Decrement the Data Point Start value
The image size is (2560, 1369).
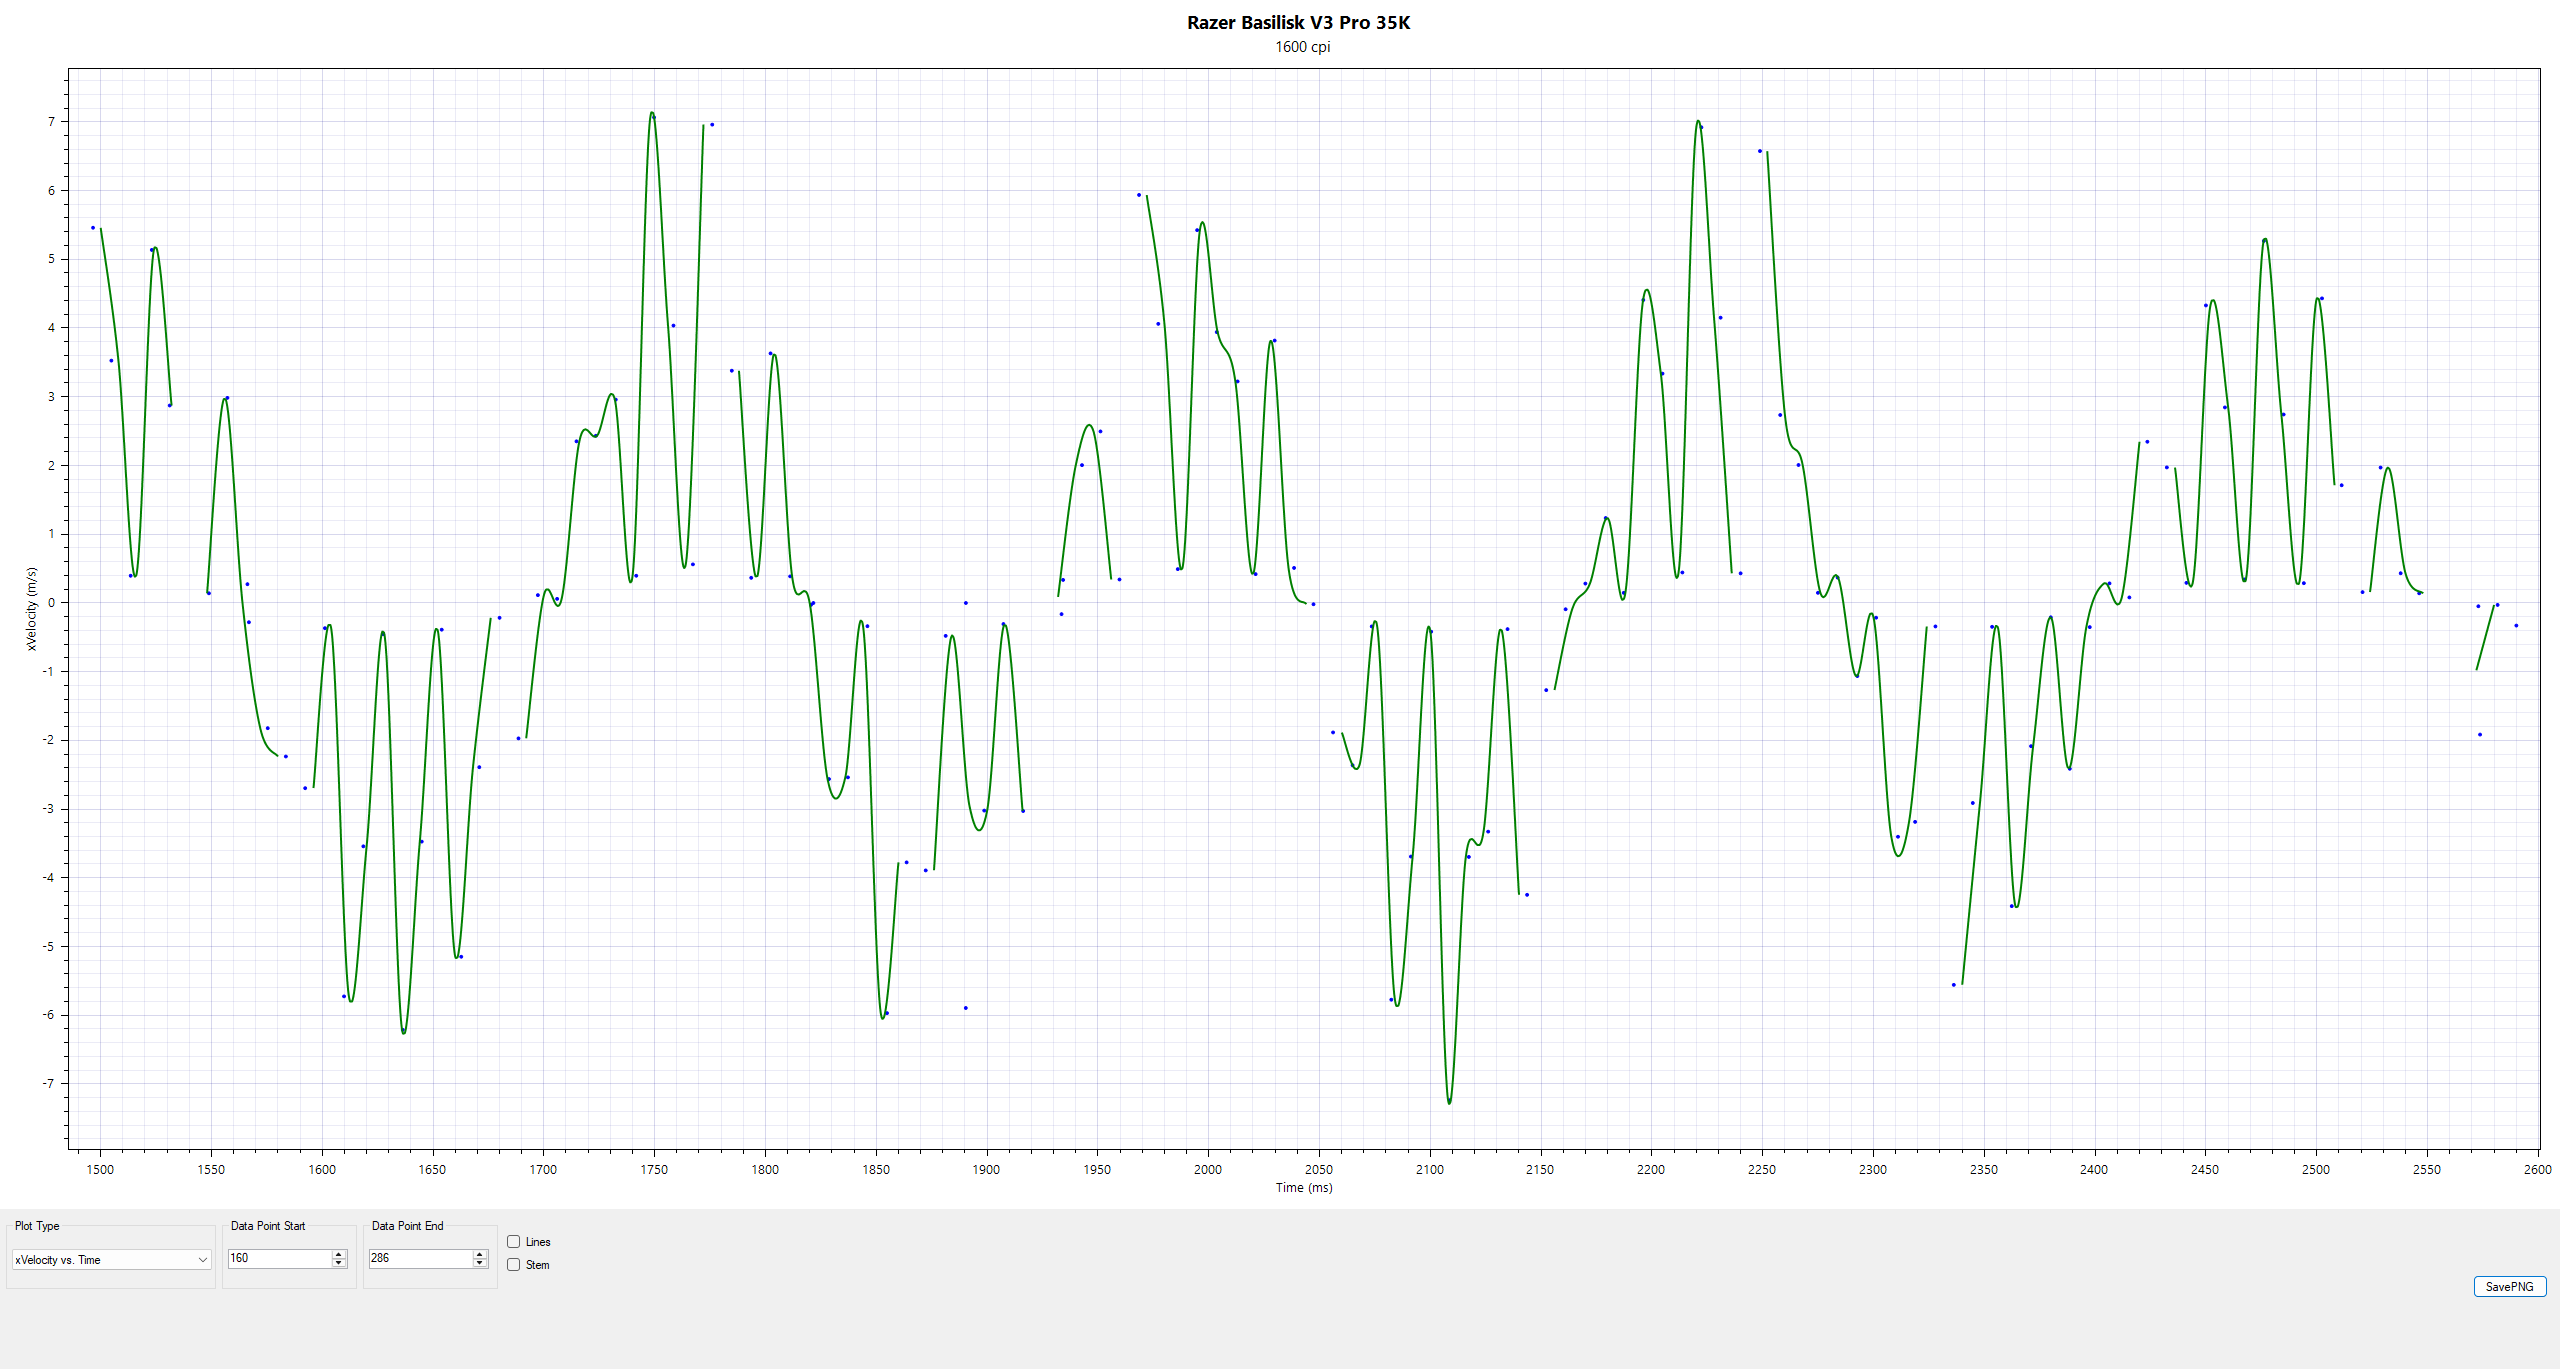tap(339, 1263)
